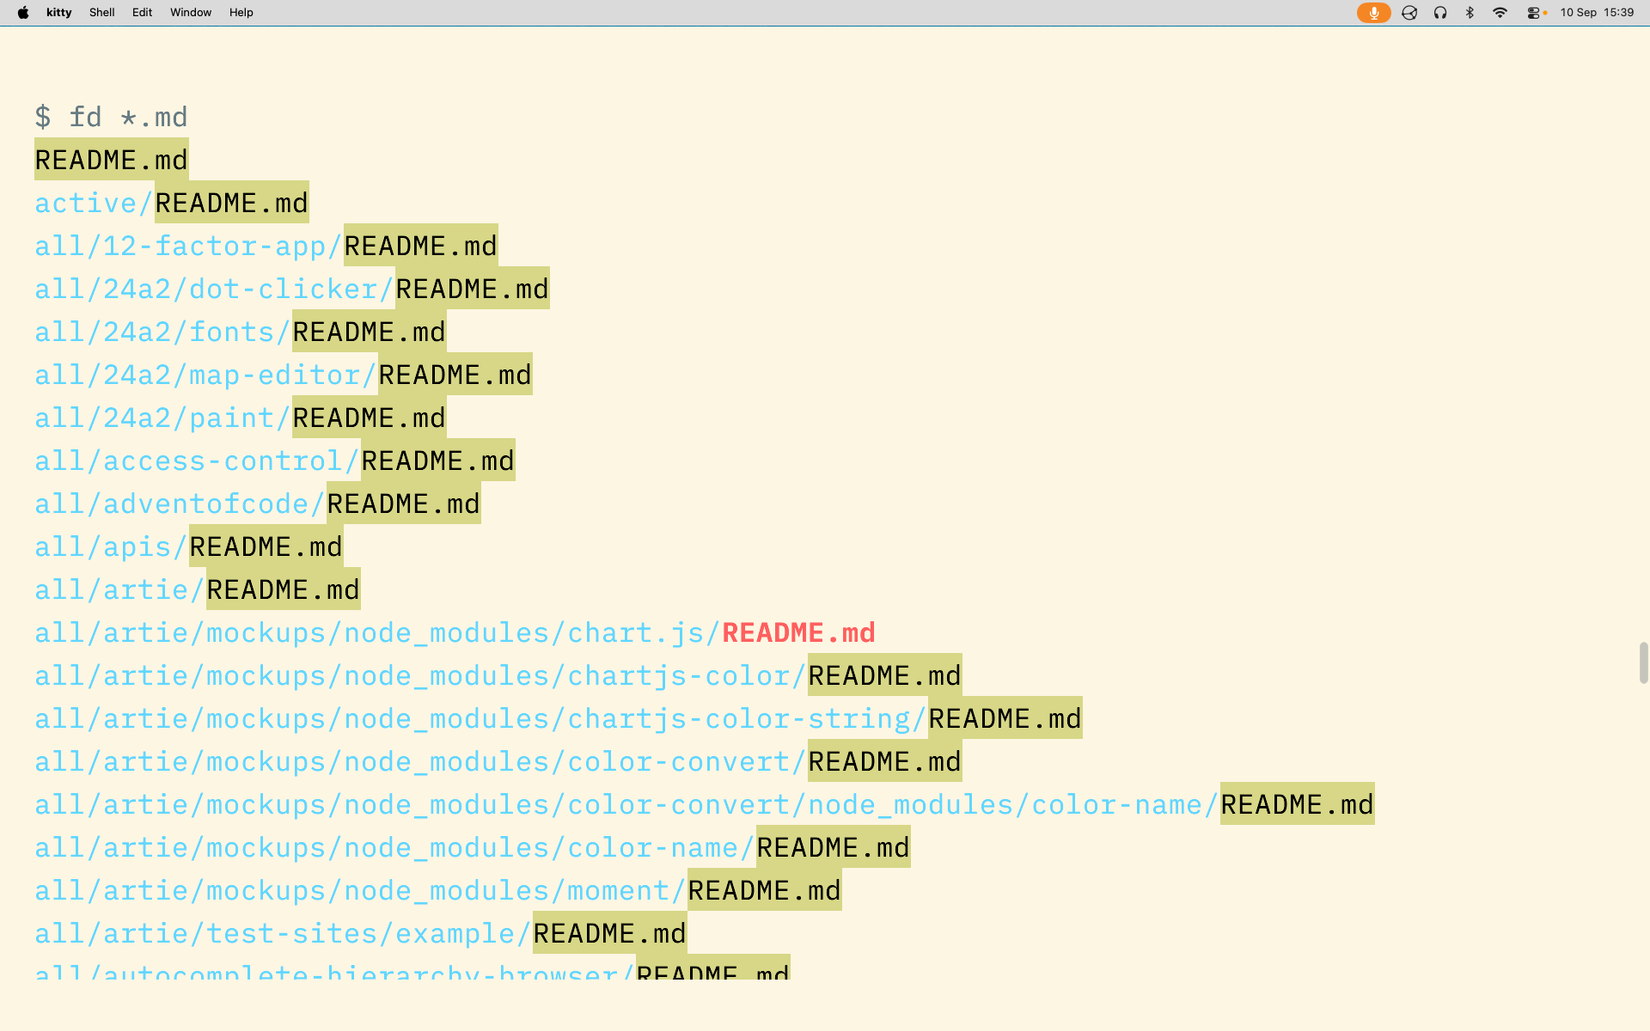Click the headphones icon in menu bar
1650x1031 pixels.
(1440, 12)
